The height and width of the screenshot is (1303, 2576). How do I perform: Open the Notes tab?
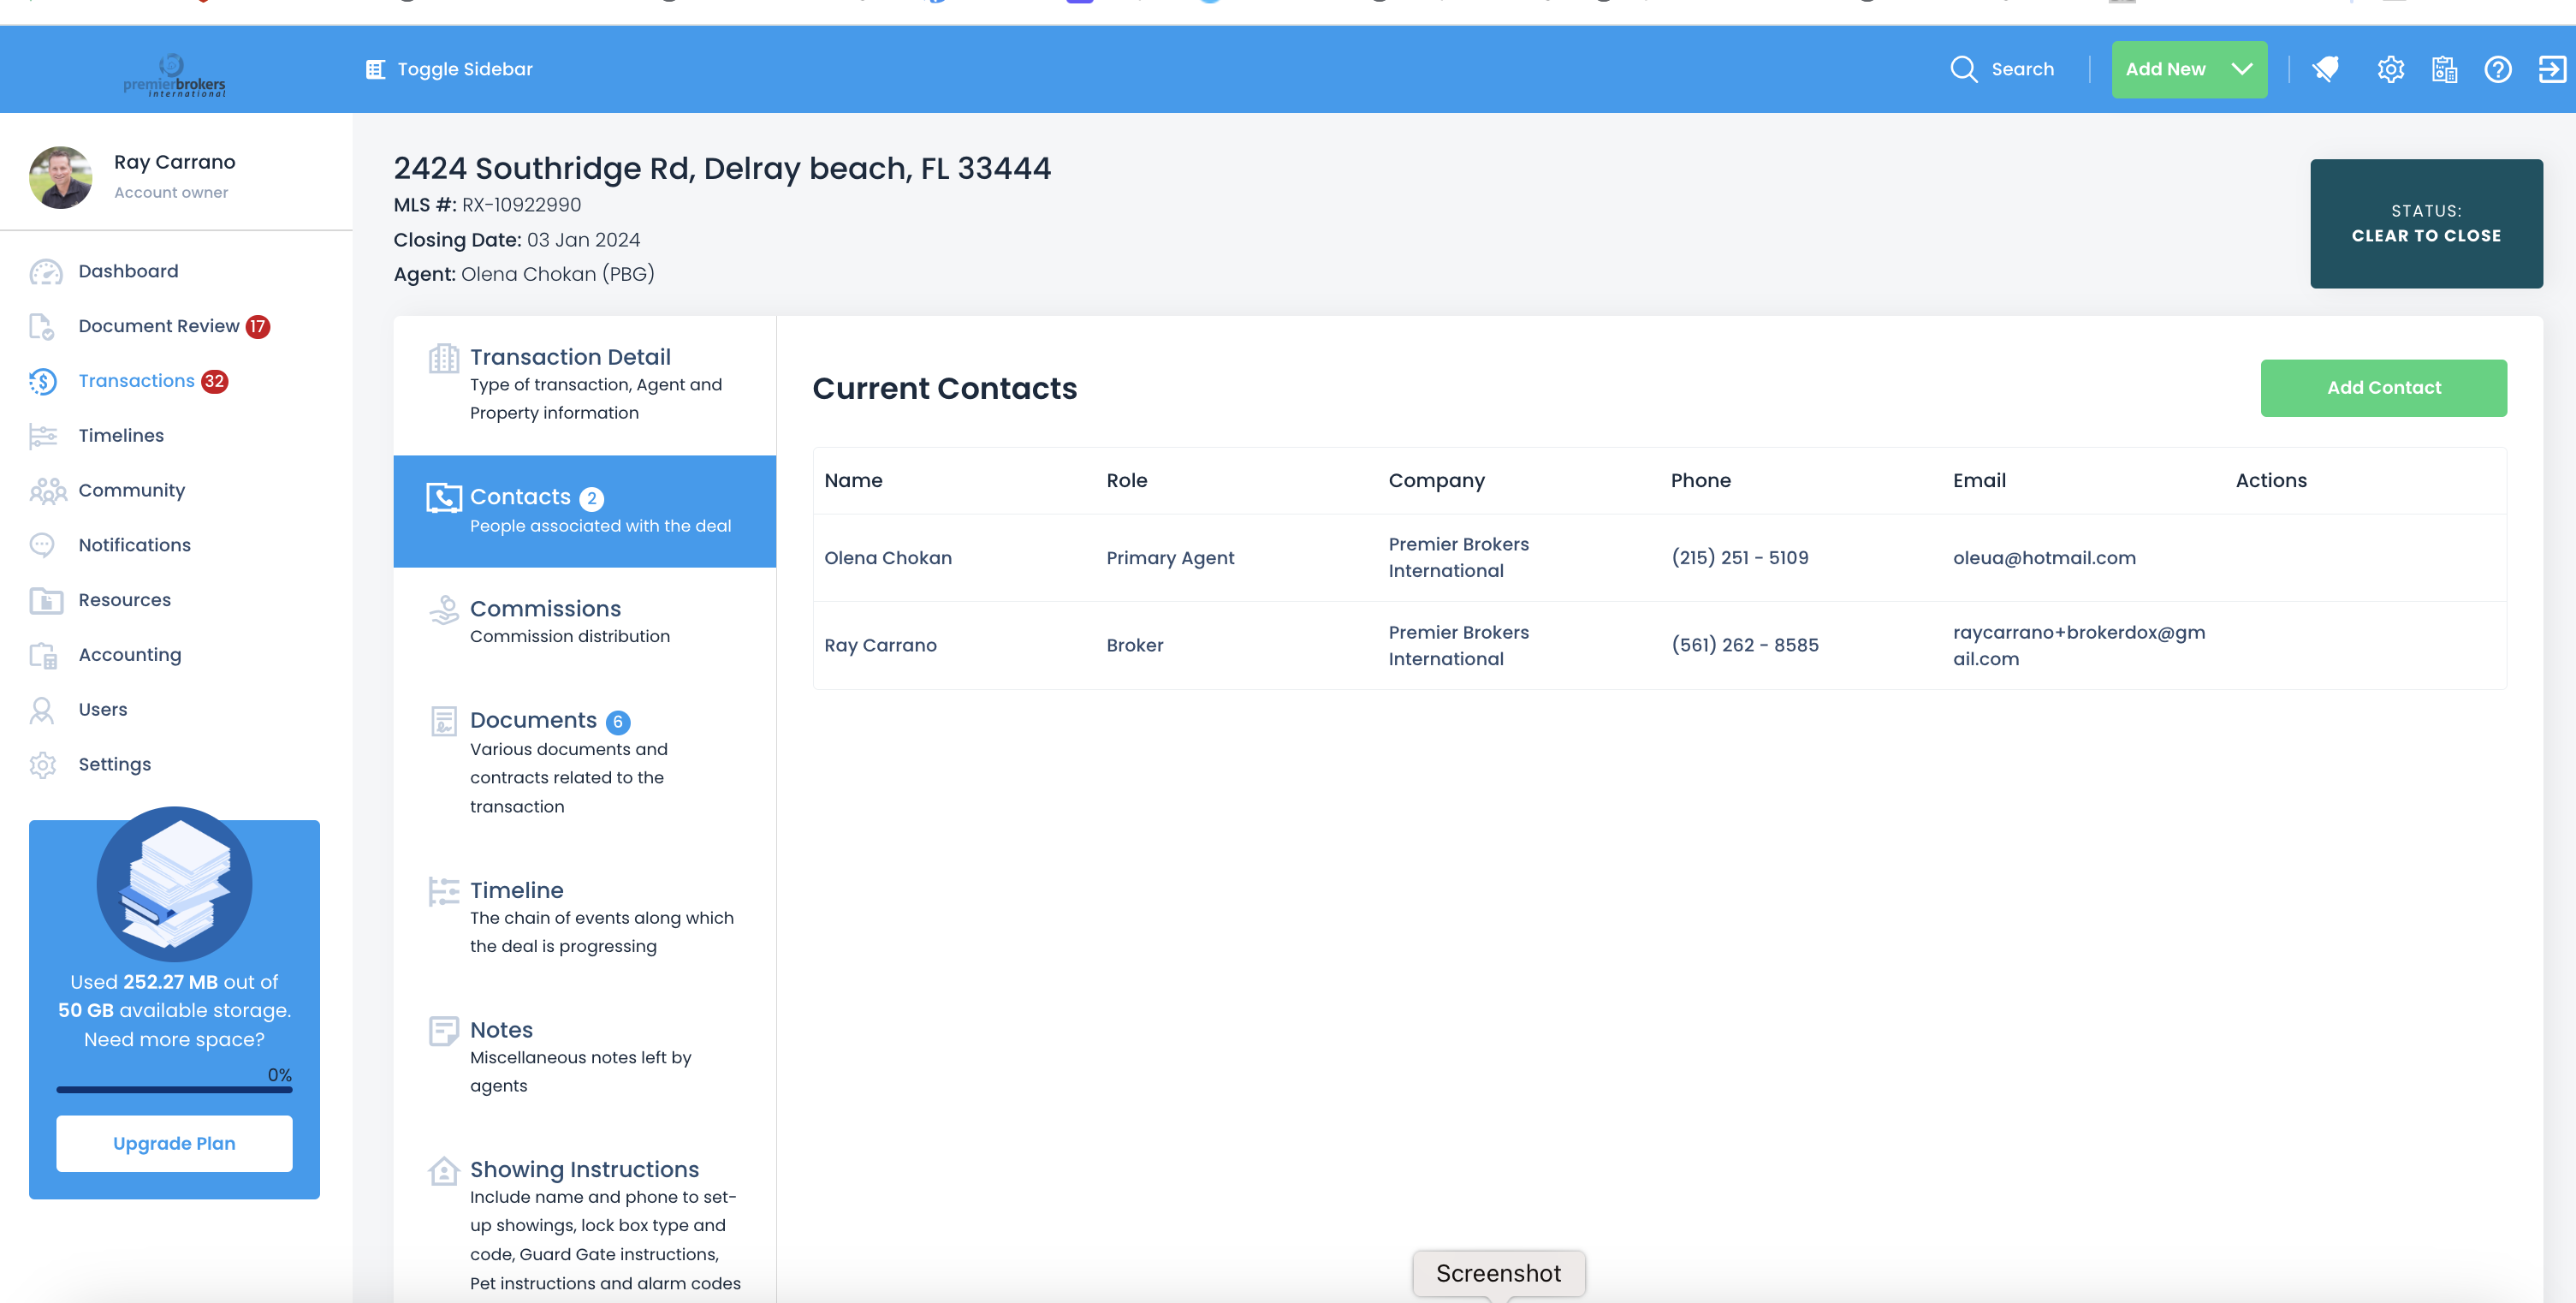pos(584,1057)
